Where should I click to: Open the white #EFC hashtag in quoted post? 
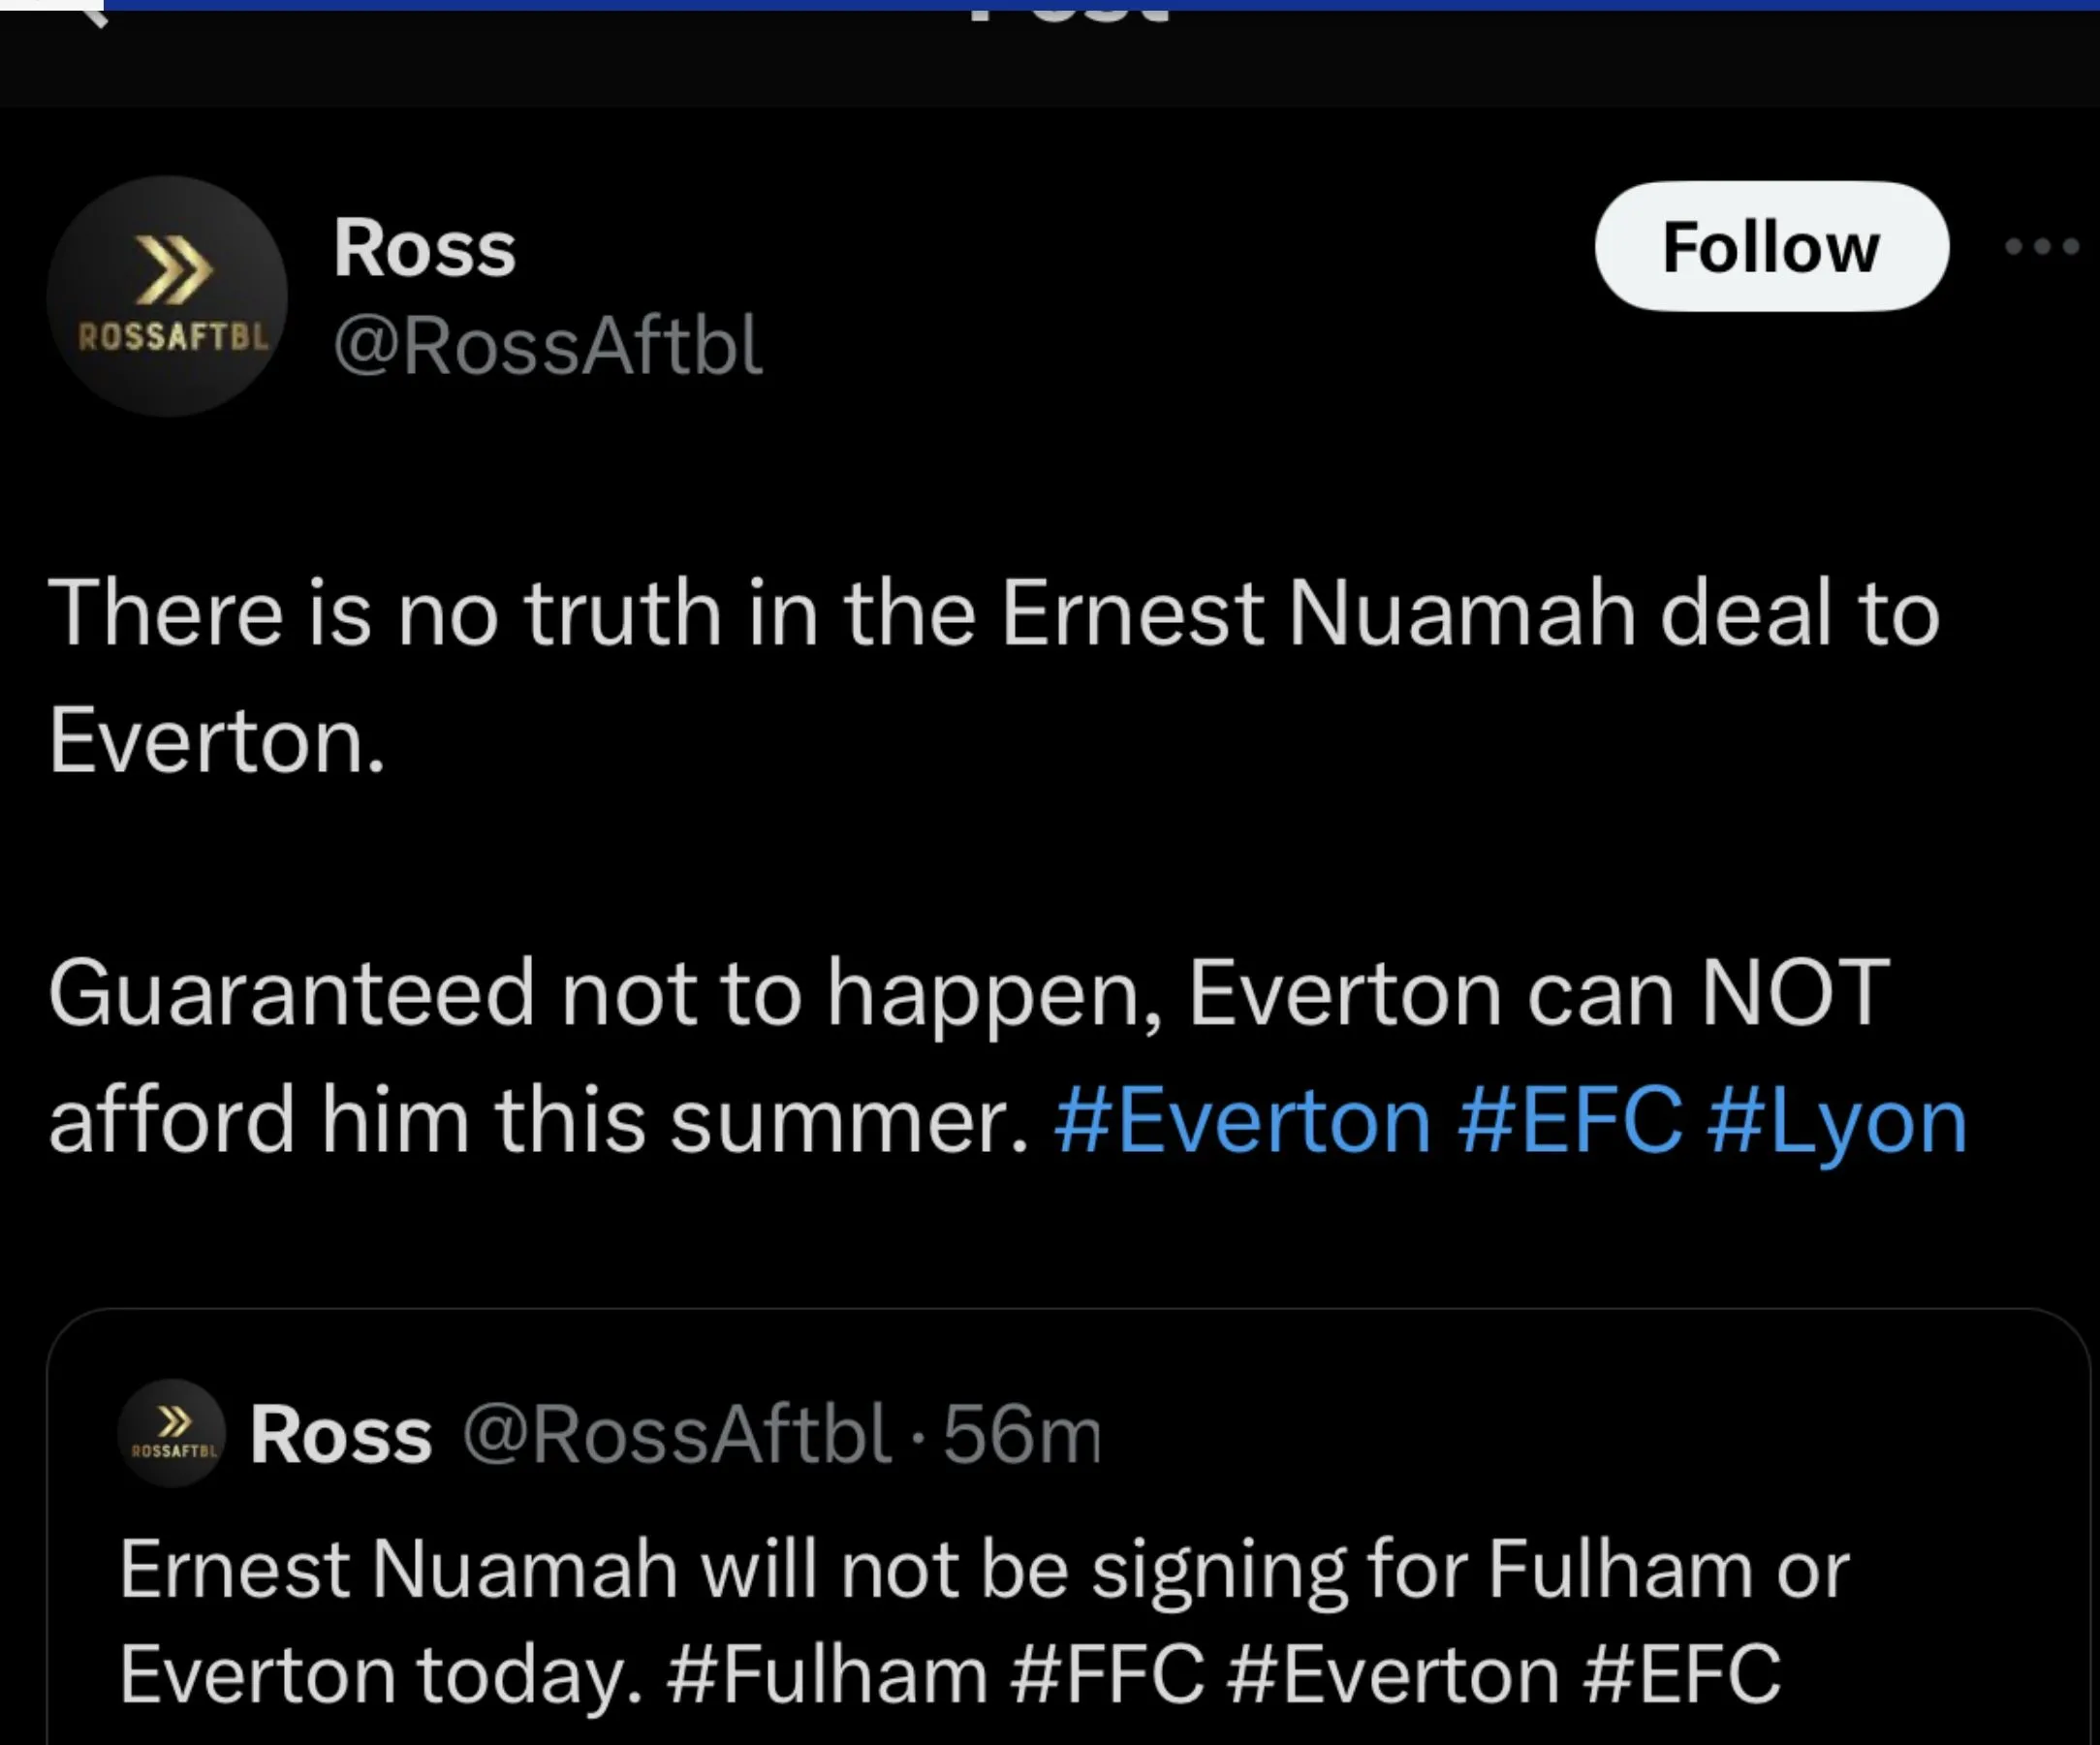1682,1673
